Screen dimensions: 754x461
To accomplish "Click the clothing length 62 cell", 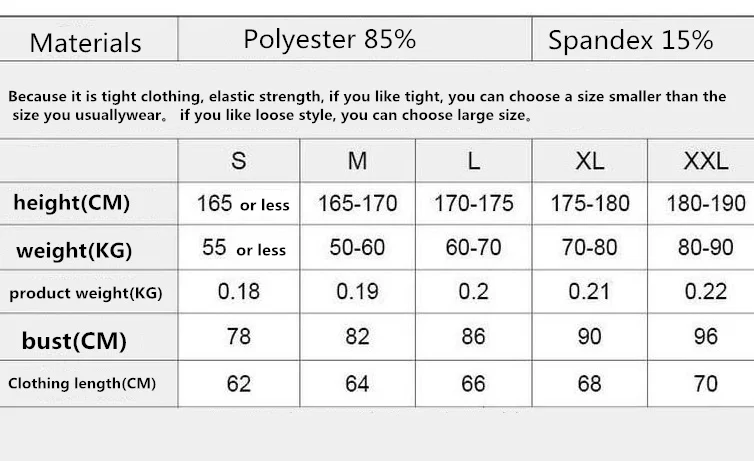I will pos(239,384).
